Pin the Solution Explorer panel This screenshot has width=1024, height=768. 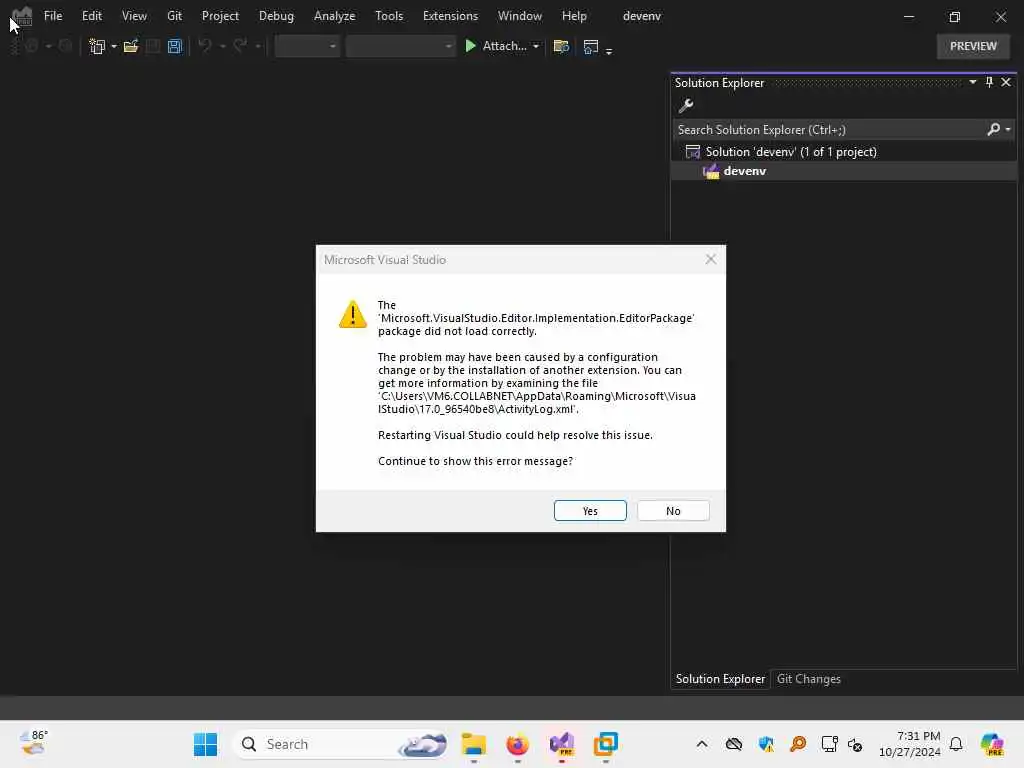tap(989, 82)
